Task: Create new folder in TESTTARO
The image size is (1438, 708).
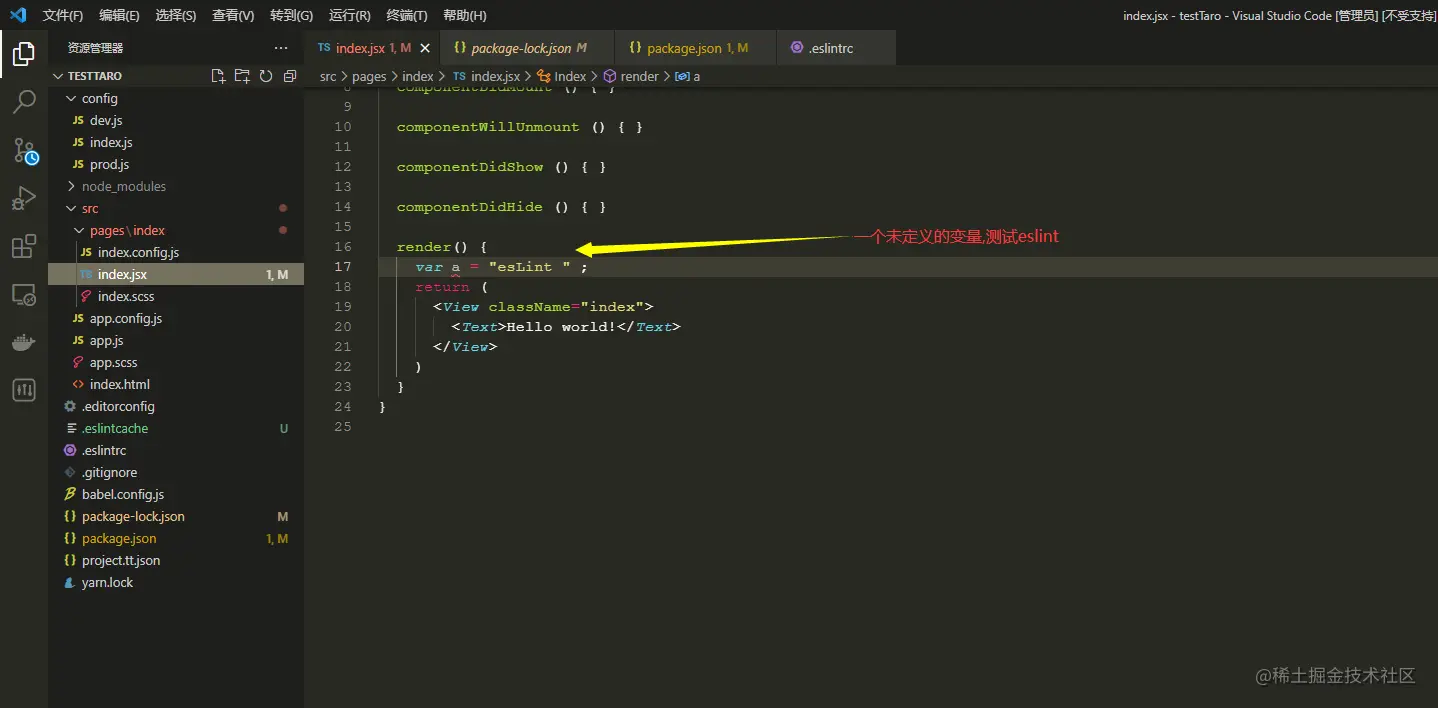Action: pos(242,76)
